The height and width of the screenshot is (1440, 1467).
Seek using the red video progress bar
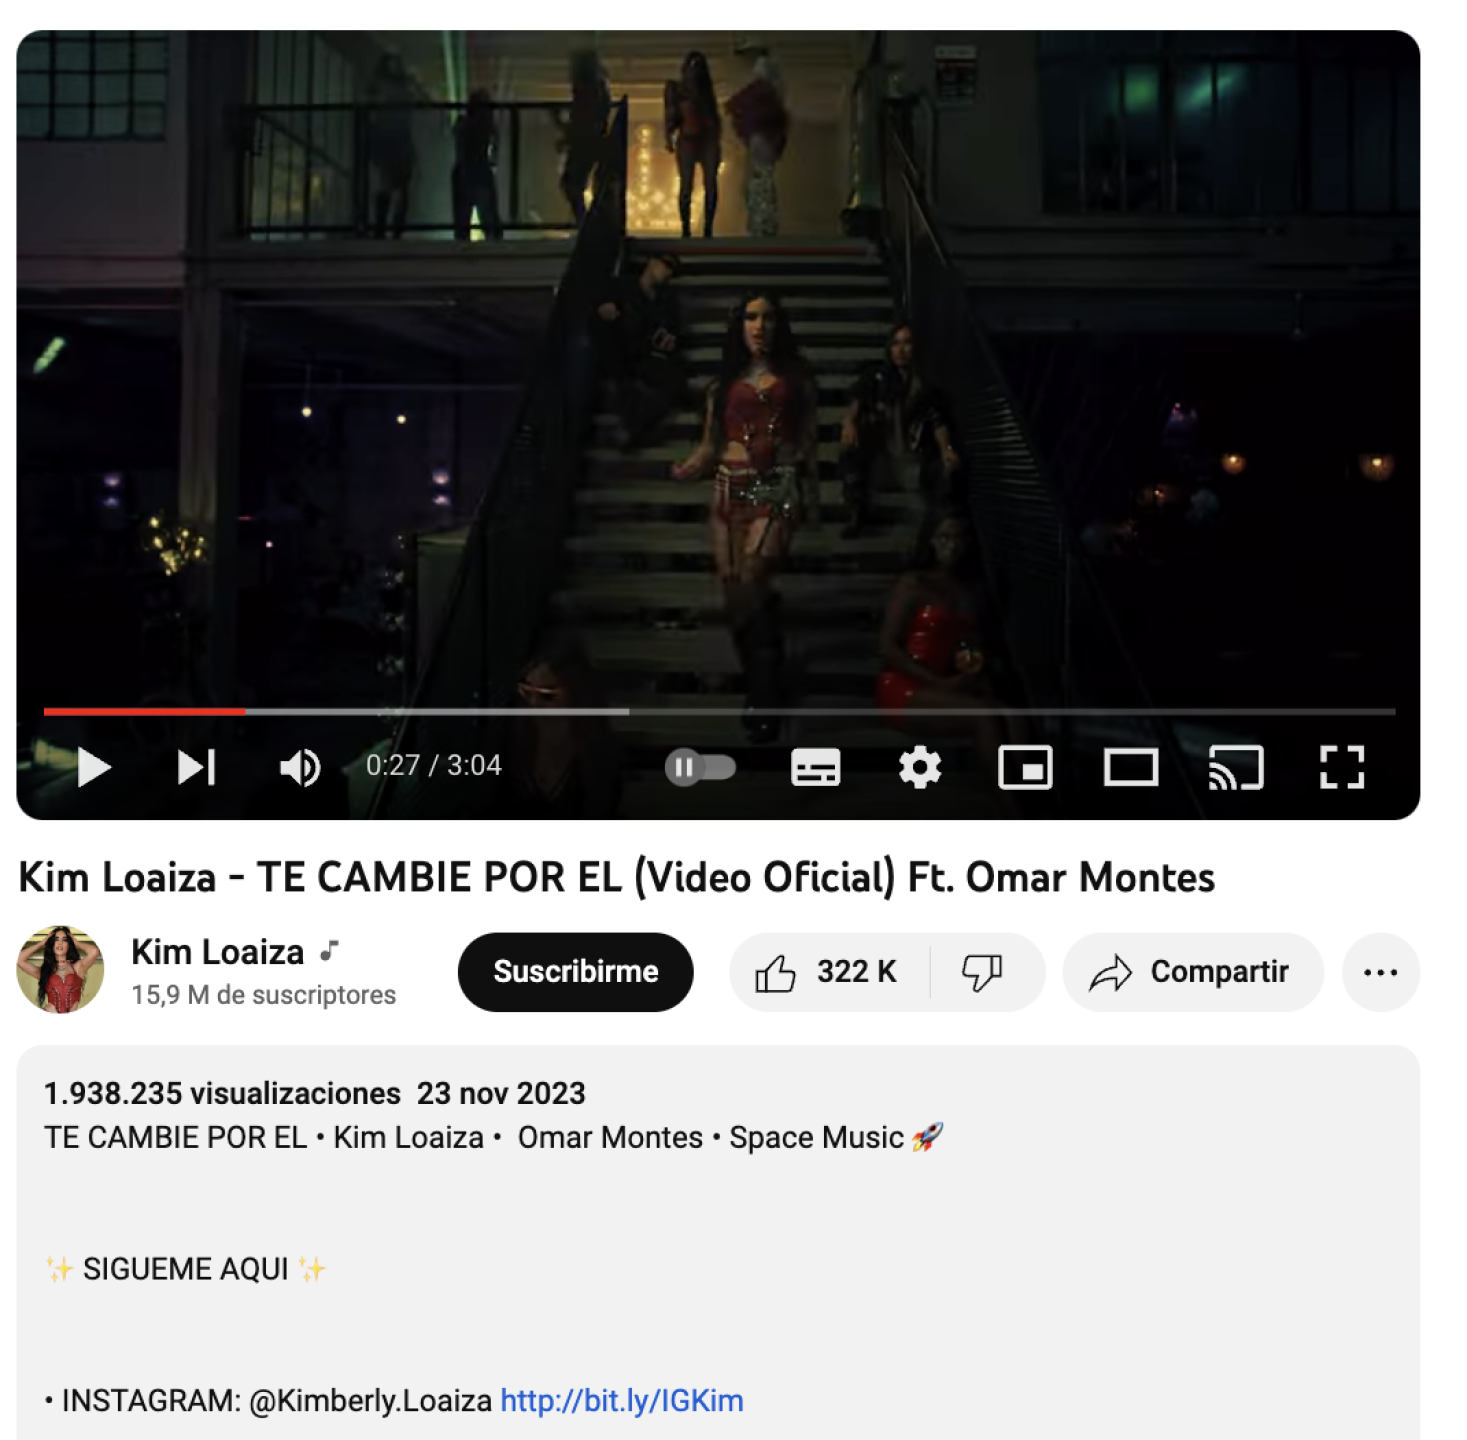point(720,712)
